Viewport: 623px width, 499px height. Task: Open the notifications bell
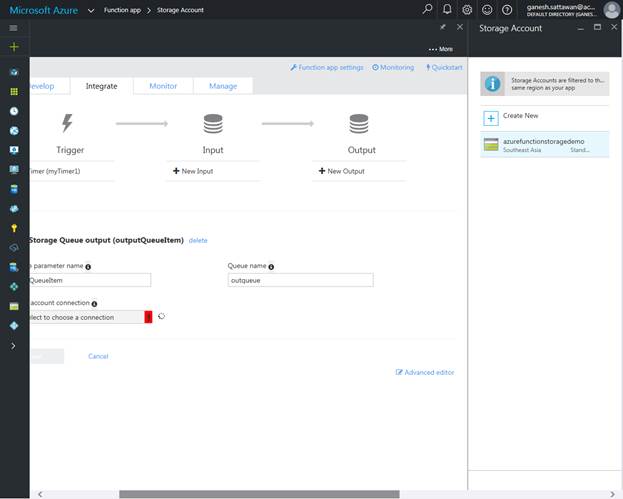coord(447,9)
